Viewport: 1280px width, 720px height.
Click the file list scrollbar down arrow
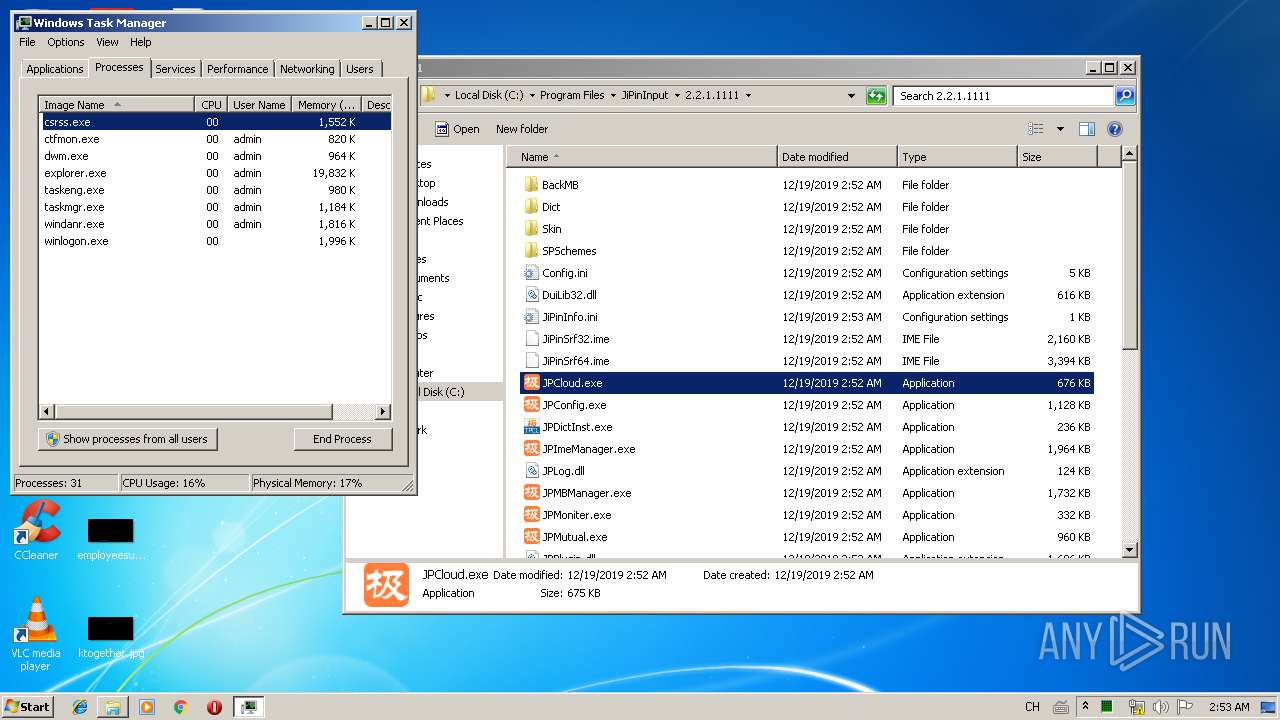coord(1130,549)
